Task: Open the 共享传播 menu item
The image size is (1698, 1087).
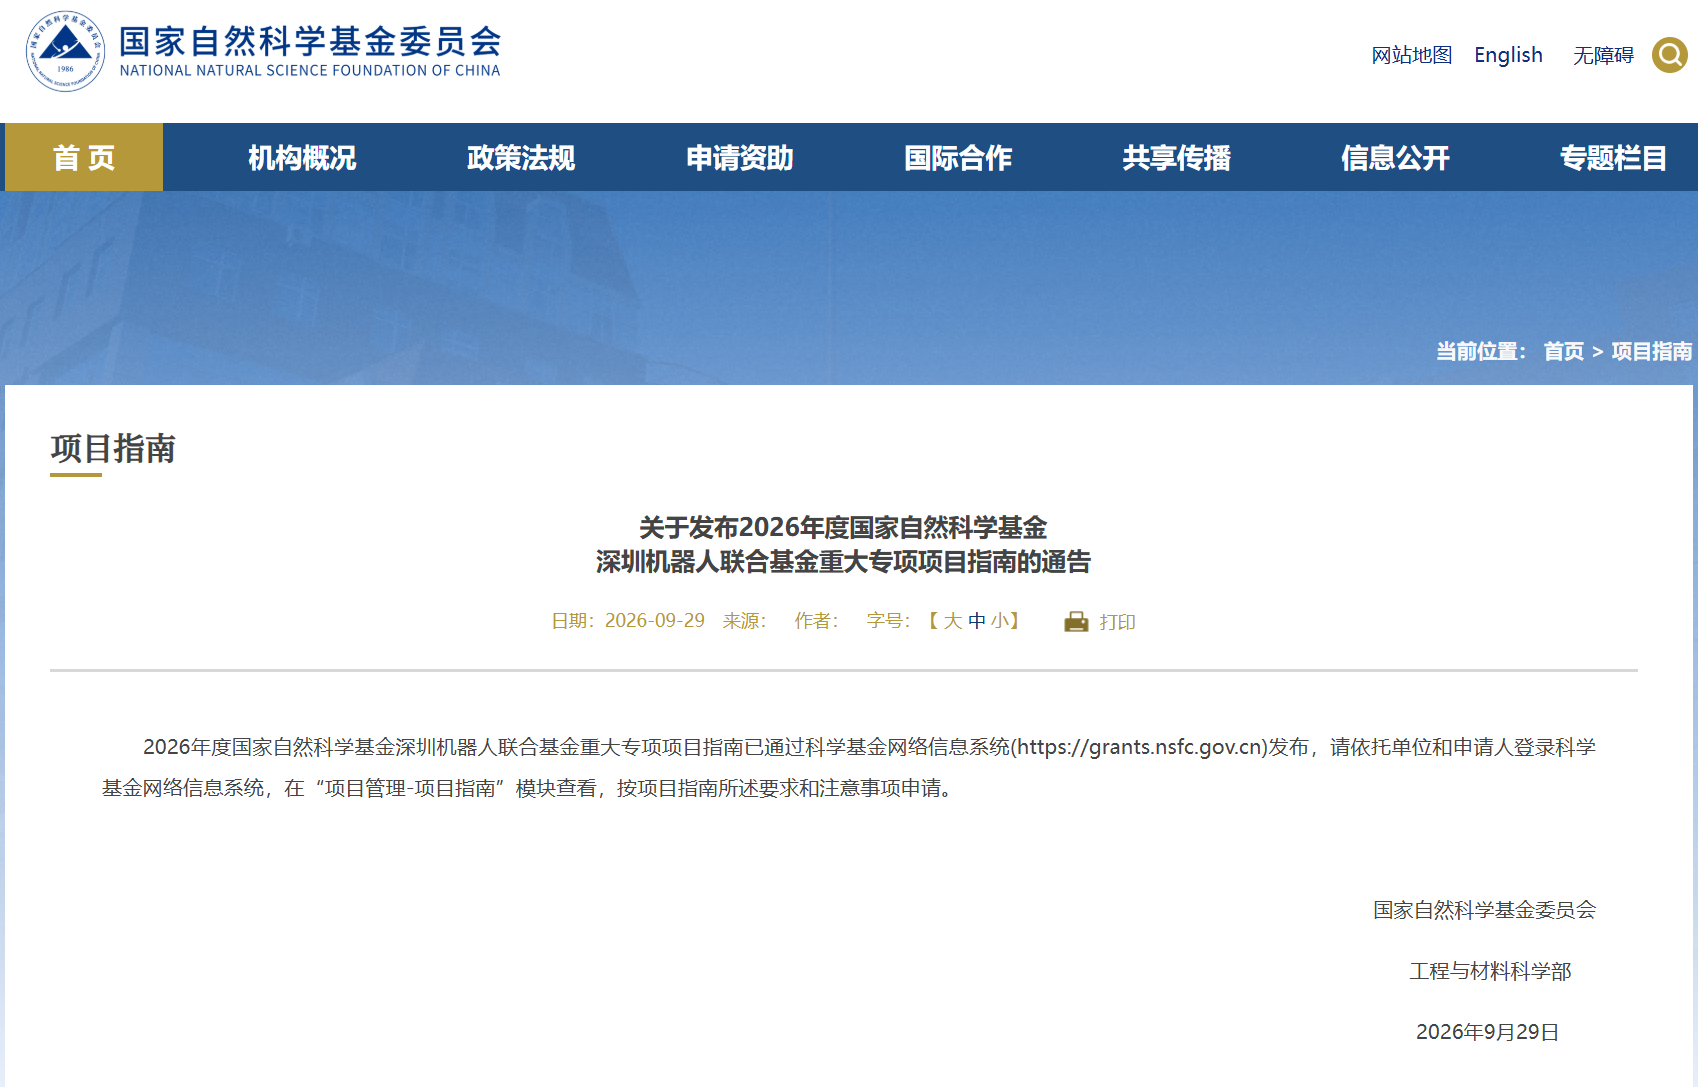Action: [x=1177, y=157]
